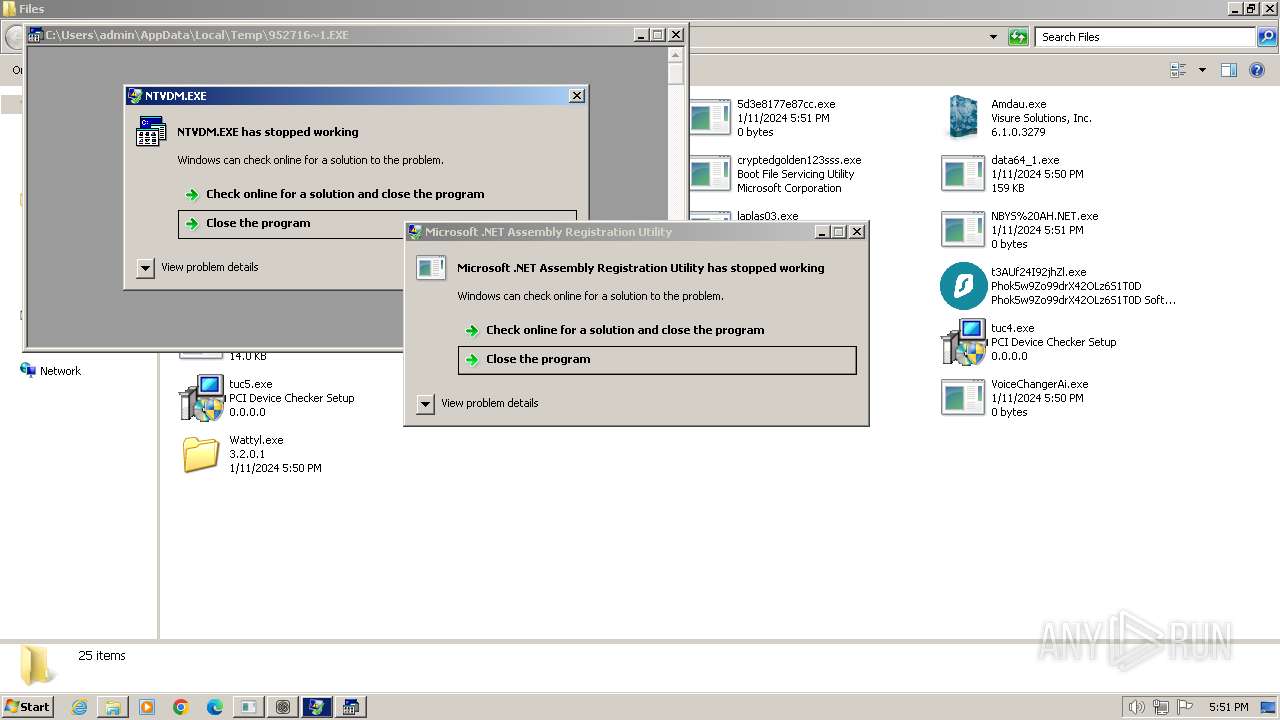Open More view options dropdown arrow
The height and width of the screenshot is (720, 1280).
(1202, 70)
